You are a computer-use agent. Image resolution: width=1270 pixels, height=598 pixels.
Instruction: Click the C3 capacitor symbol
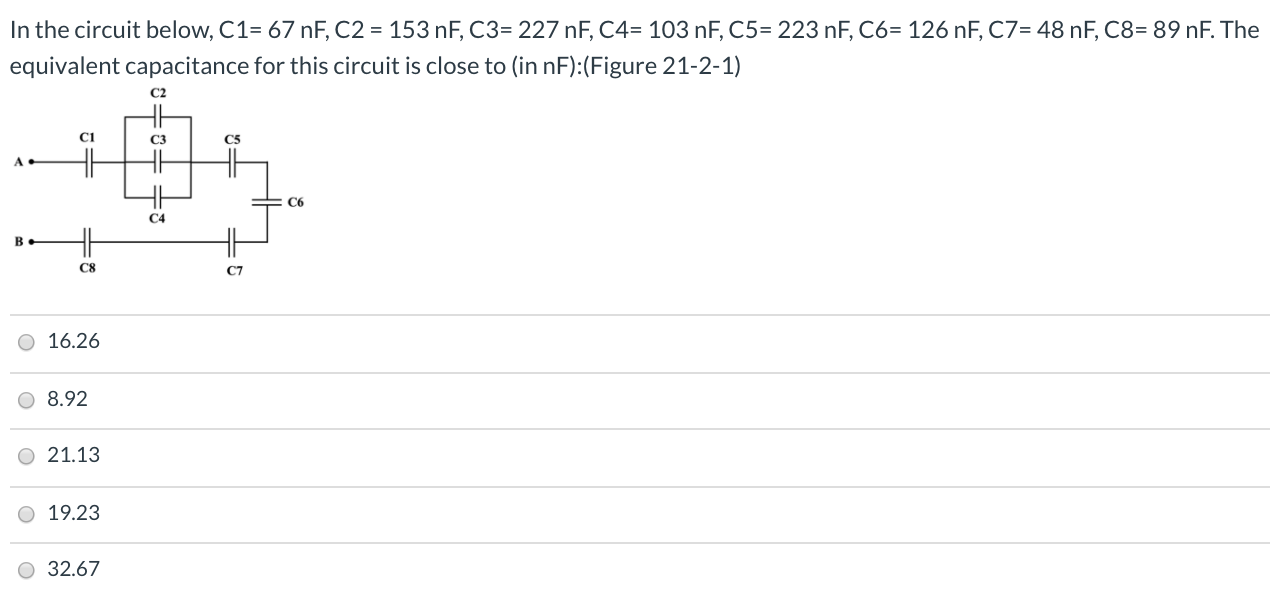tap(158, 162)
